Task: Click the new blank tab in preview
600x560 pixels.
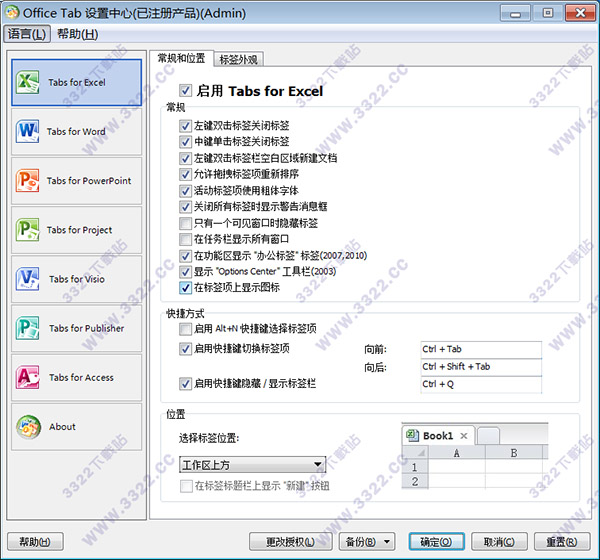Action: [x=488, y=436]
